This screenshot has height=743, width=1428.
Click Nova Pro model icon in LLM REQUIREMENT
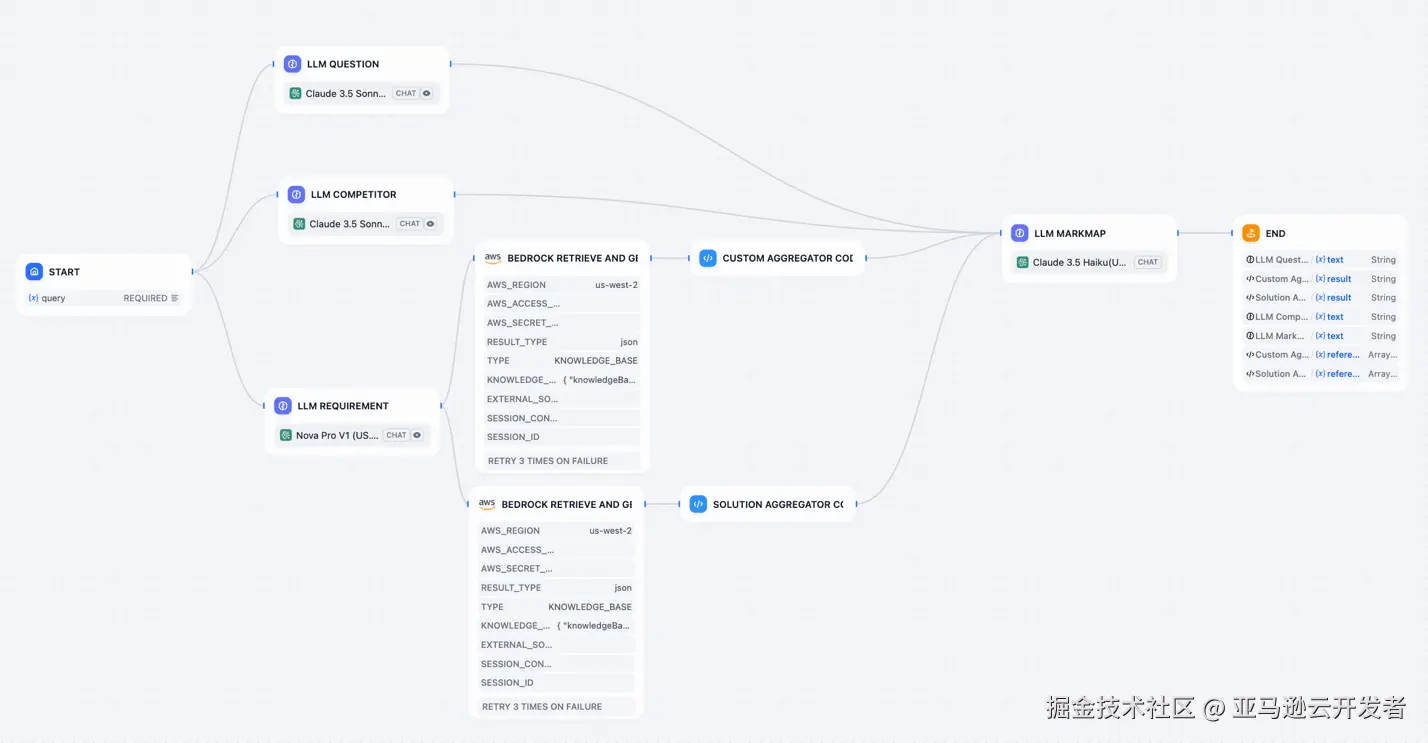pyautogui.click(x=286, y=435)
